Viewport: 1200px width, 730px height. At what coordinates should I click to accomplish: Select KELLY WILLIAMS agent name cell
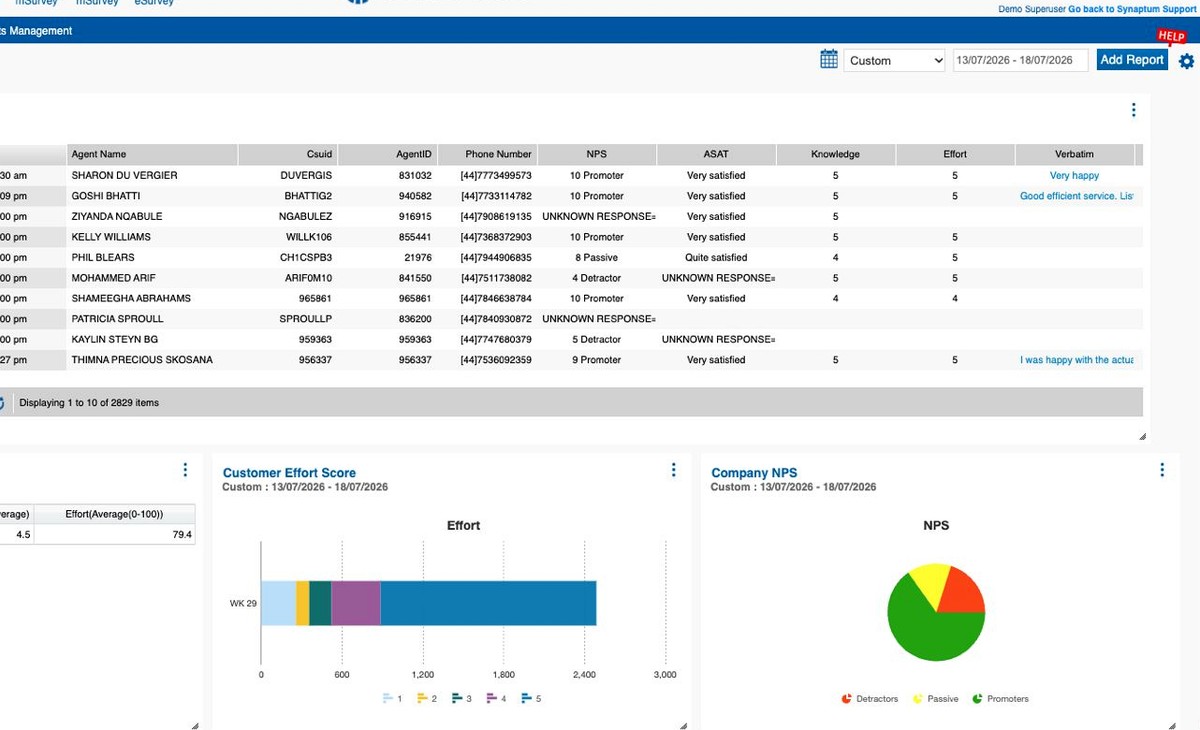point(111,237)
